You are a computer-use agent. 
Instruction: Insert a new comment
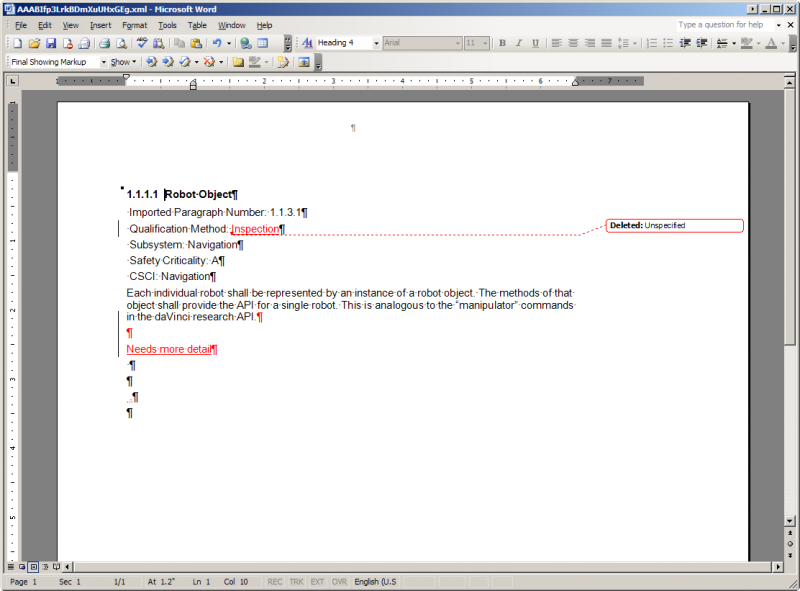pyautogui.click(x=238, y=62)
